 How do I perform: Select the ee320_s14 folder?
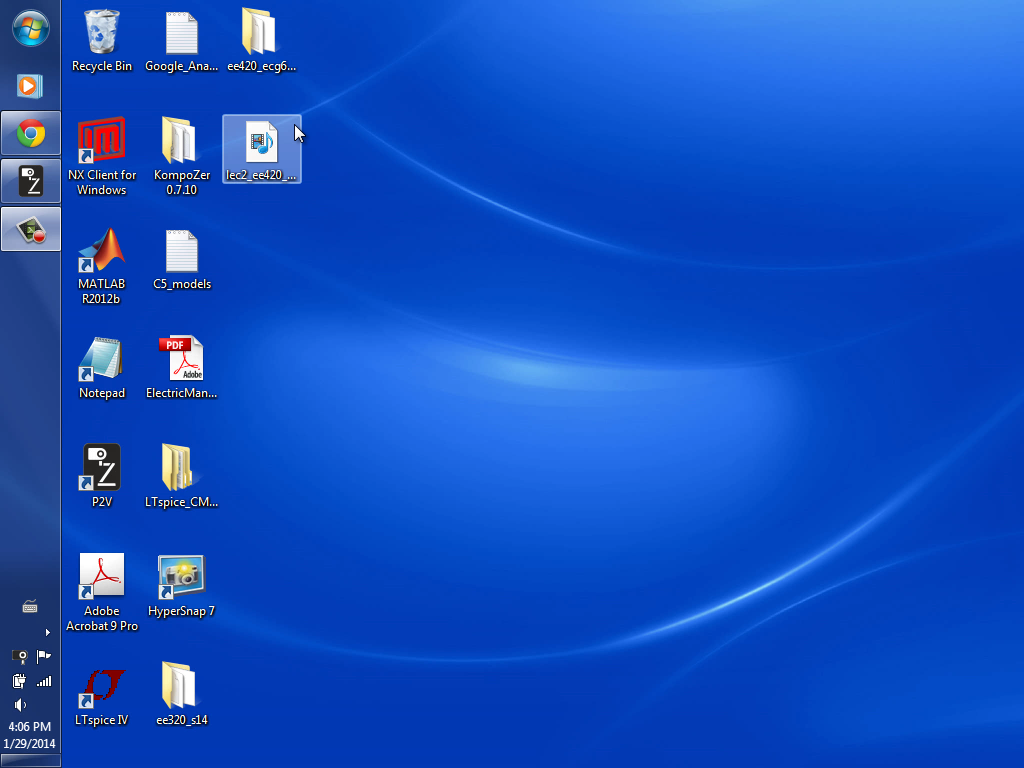click(182, 695)
